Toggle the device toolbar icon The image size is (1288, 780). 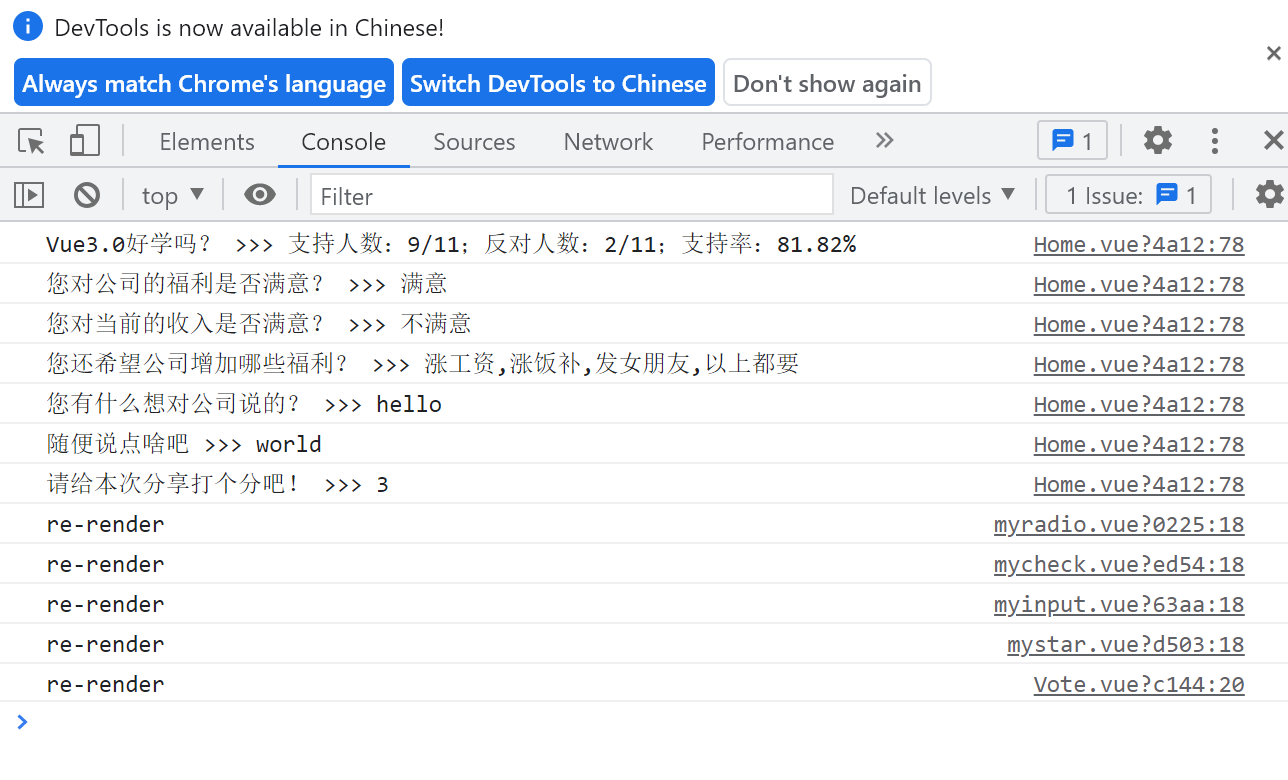(x=85, y=141)
